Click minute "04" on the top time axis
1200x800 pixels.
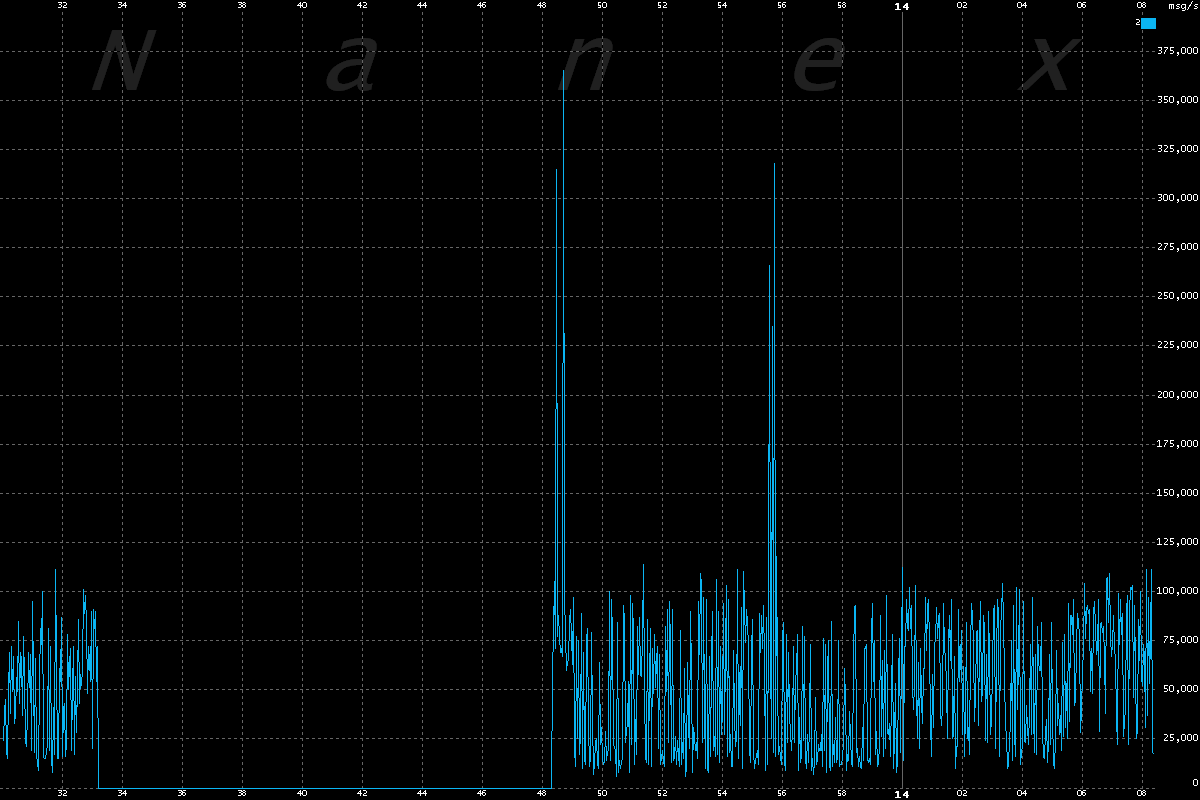(x=1022, y=6)
